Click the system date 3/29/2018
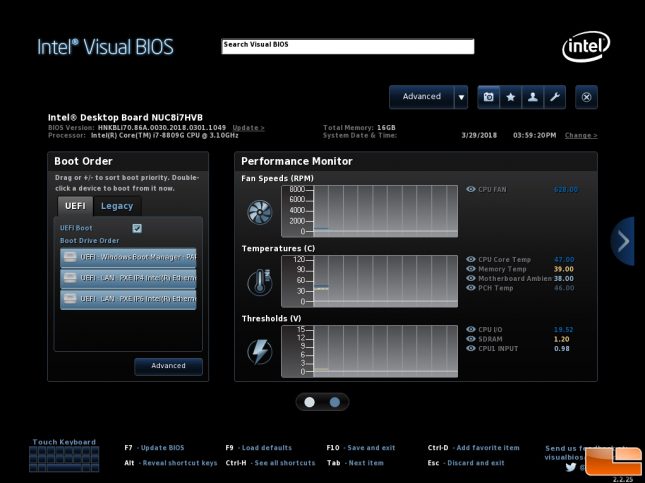 [479, 135]
